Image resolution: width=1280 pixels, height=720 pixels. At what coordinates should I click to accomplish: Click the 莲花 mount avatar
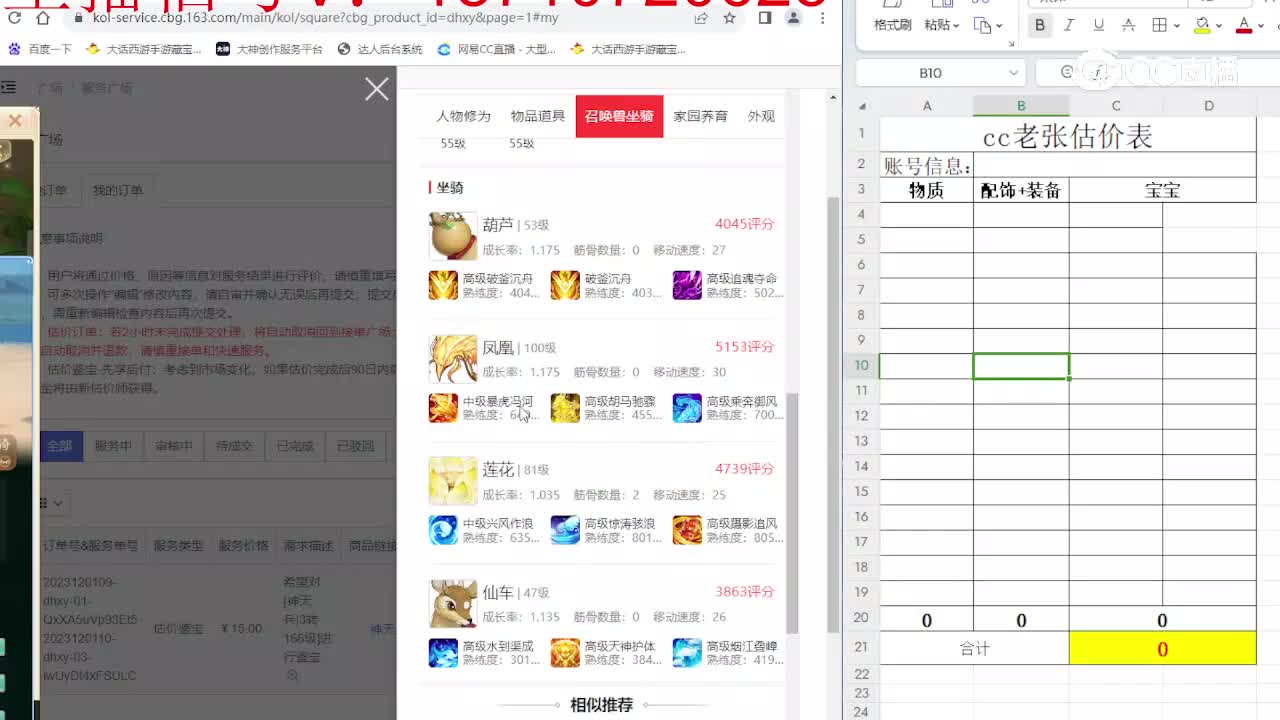[453, 481]
